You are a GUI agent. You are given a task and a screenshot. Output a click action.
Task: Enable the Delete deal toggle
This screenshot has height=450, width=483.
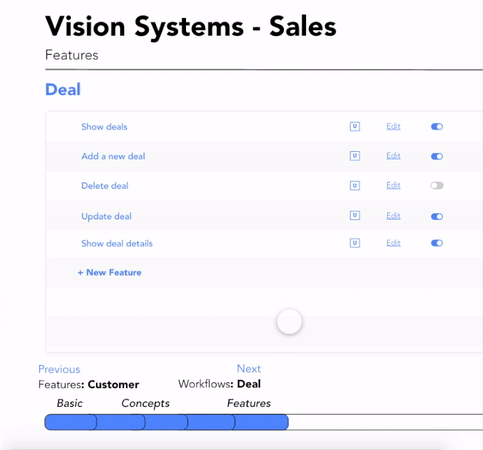(x=437, y=185)
